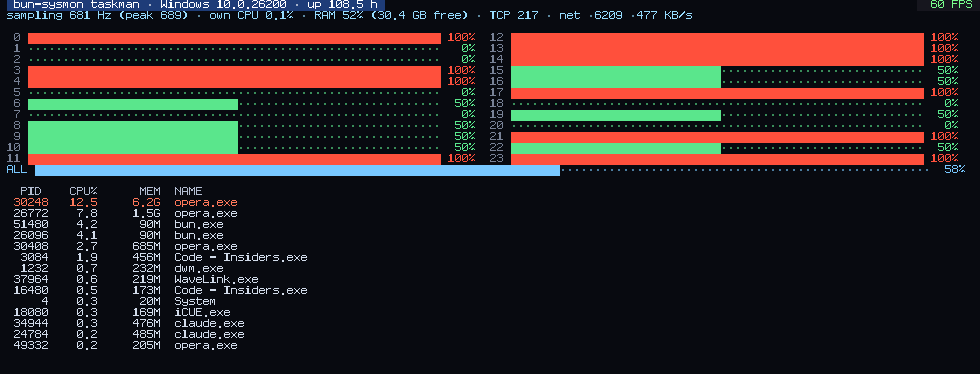The height and width of the screenshot is (374, 980).
Task: Click the ALL total CPU usage bar
Action: 298,170
